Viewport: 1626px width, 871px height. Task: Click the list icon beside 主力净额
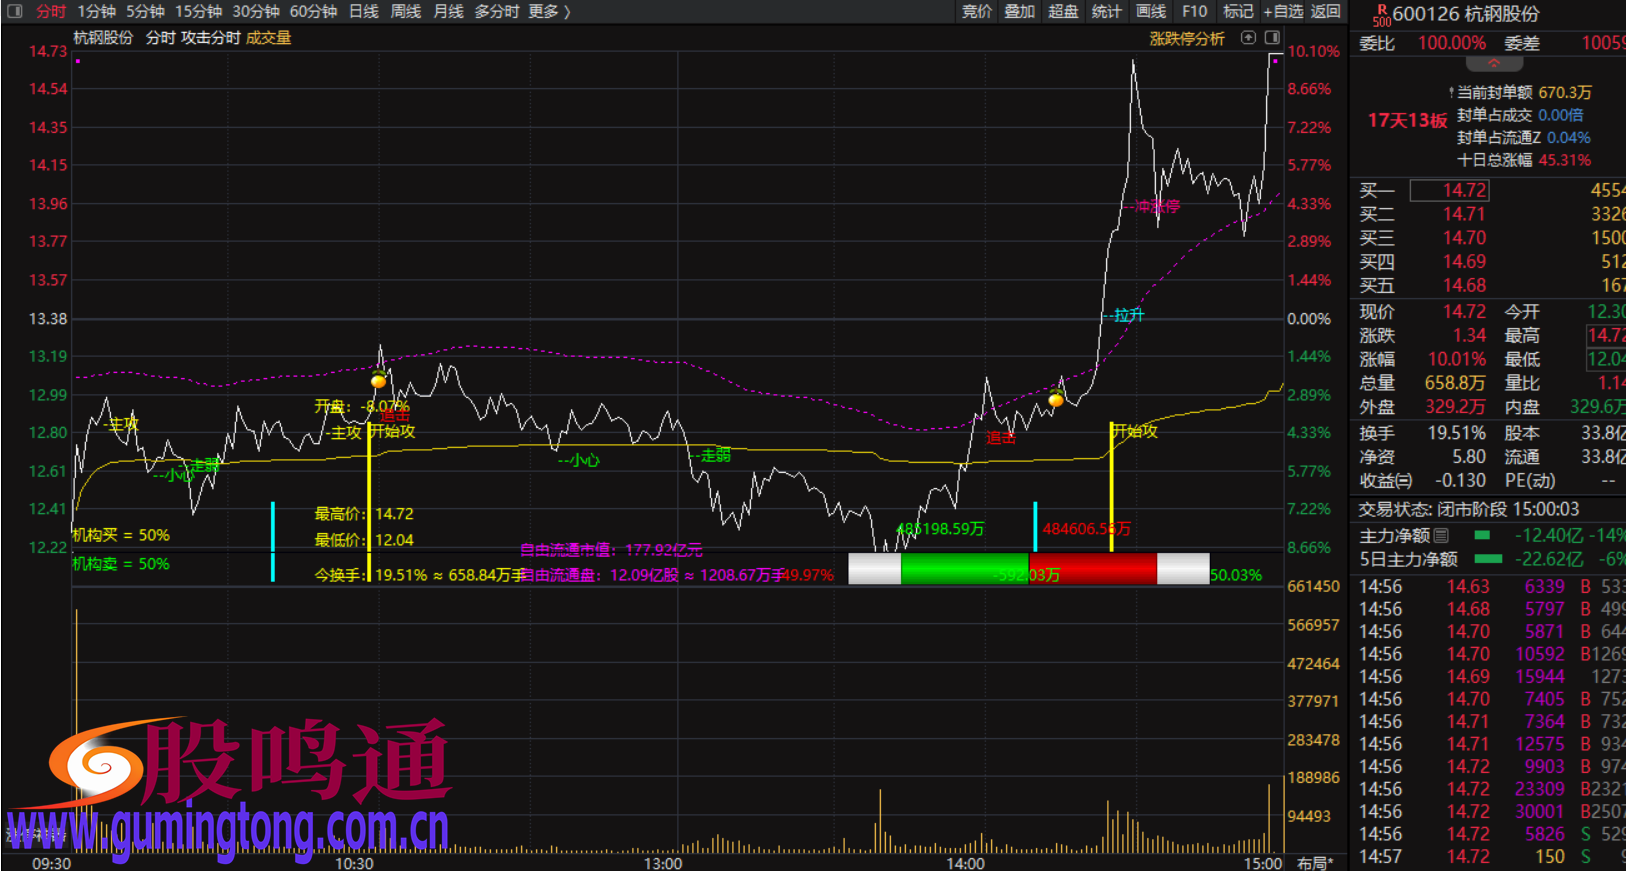pos(1441,536)
